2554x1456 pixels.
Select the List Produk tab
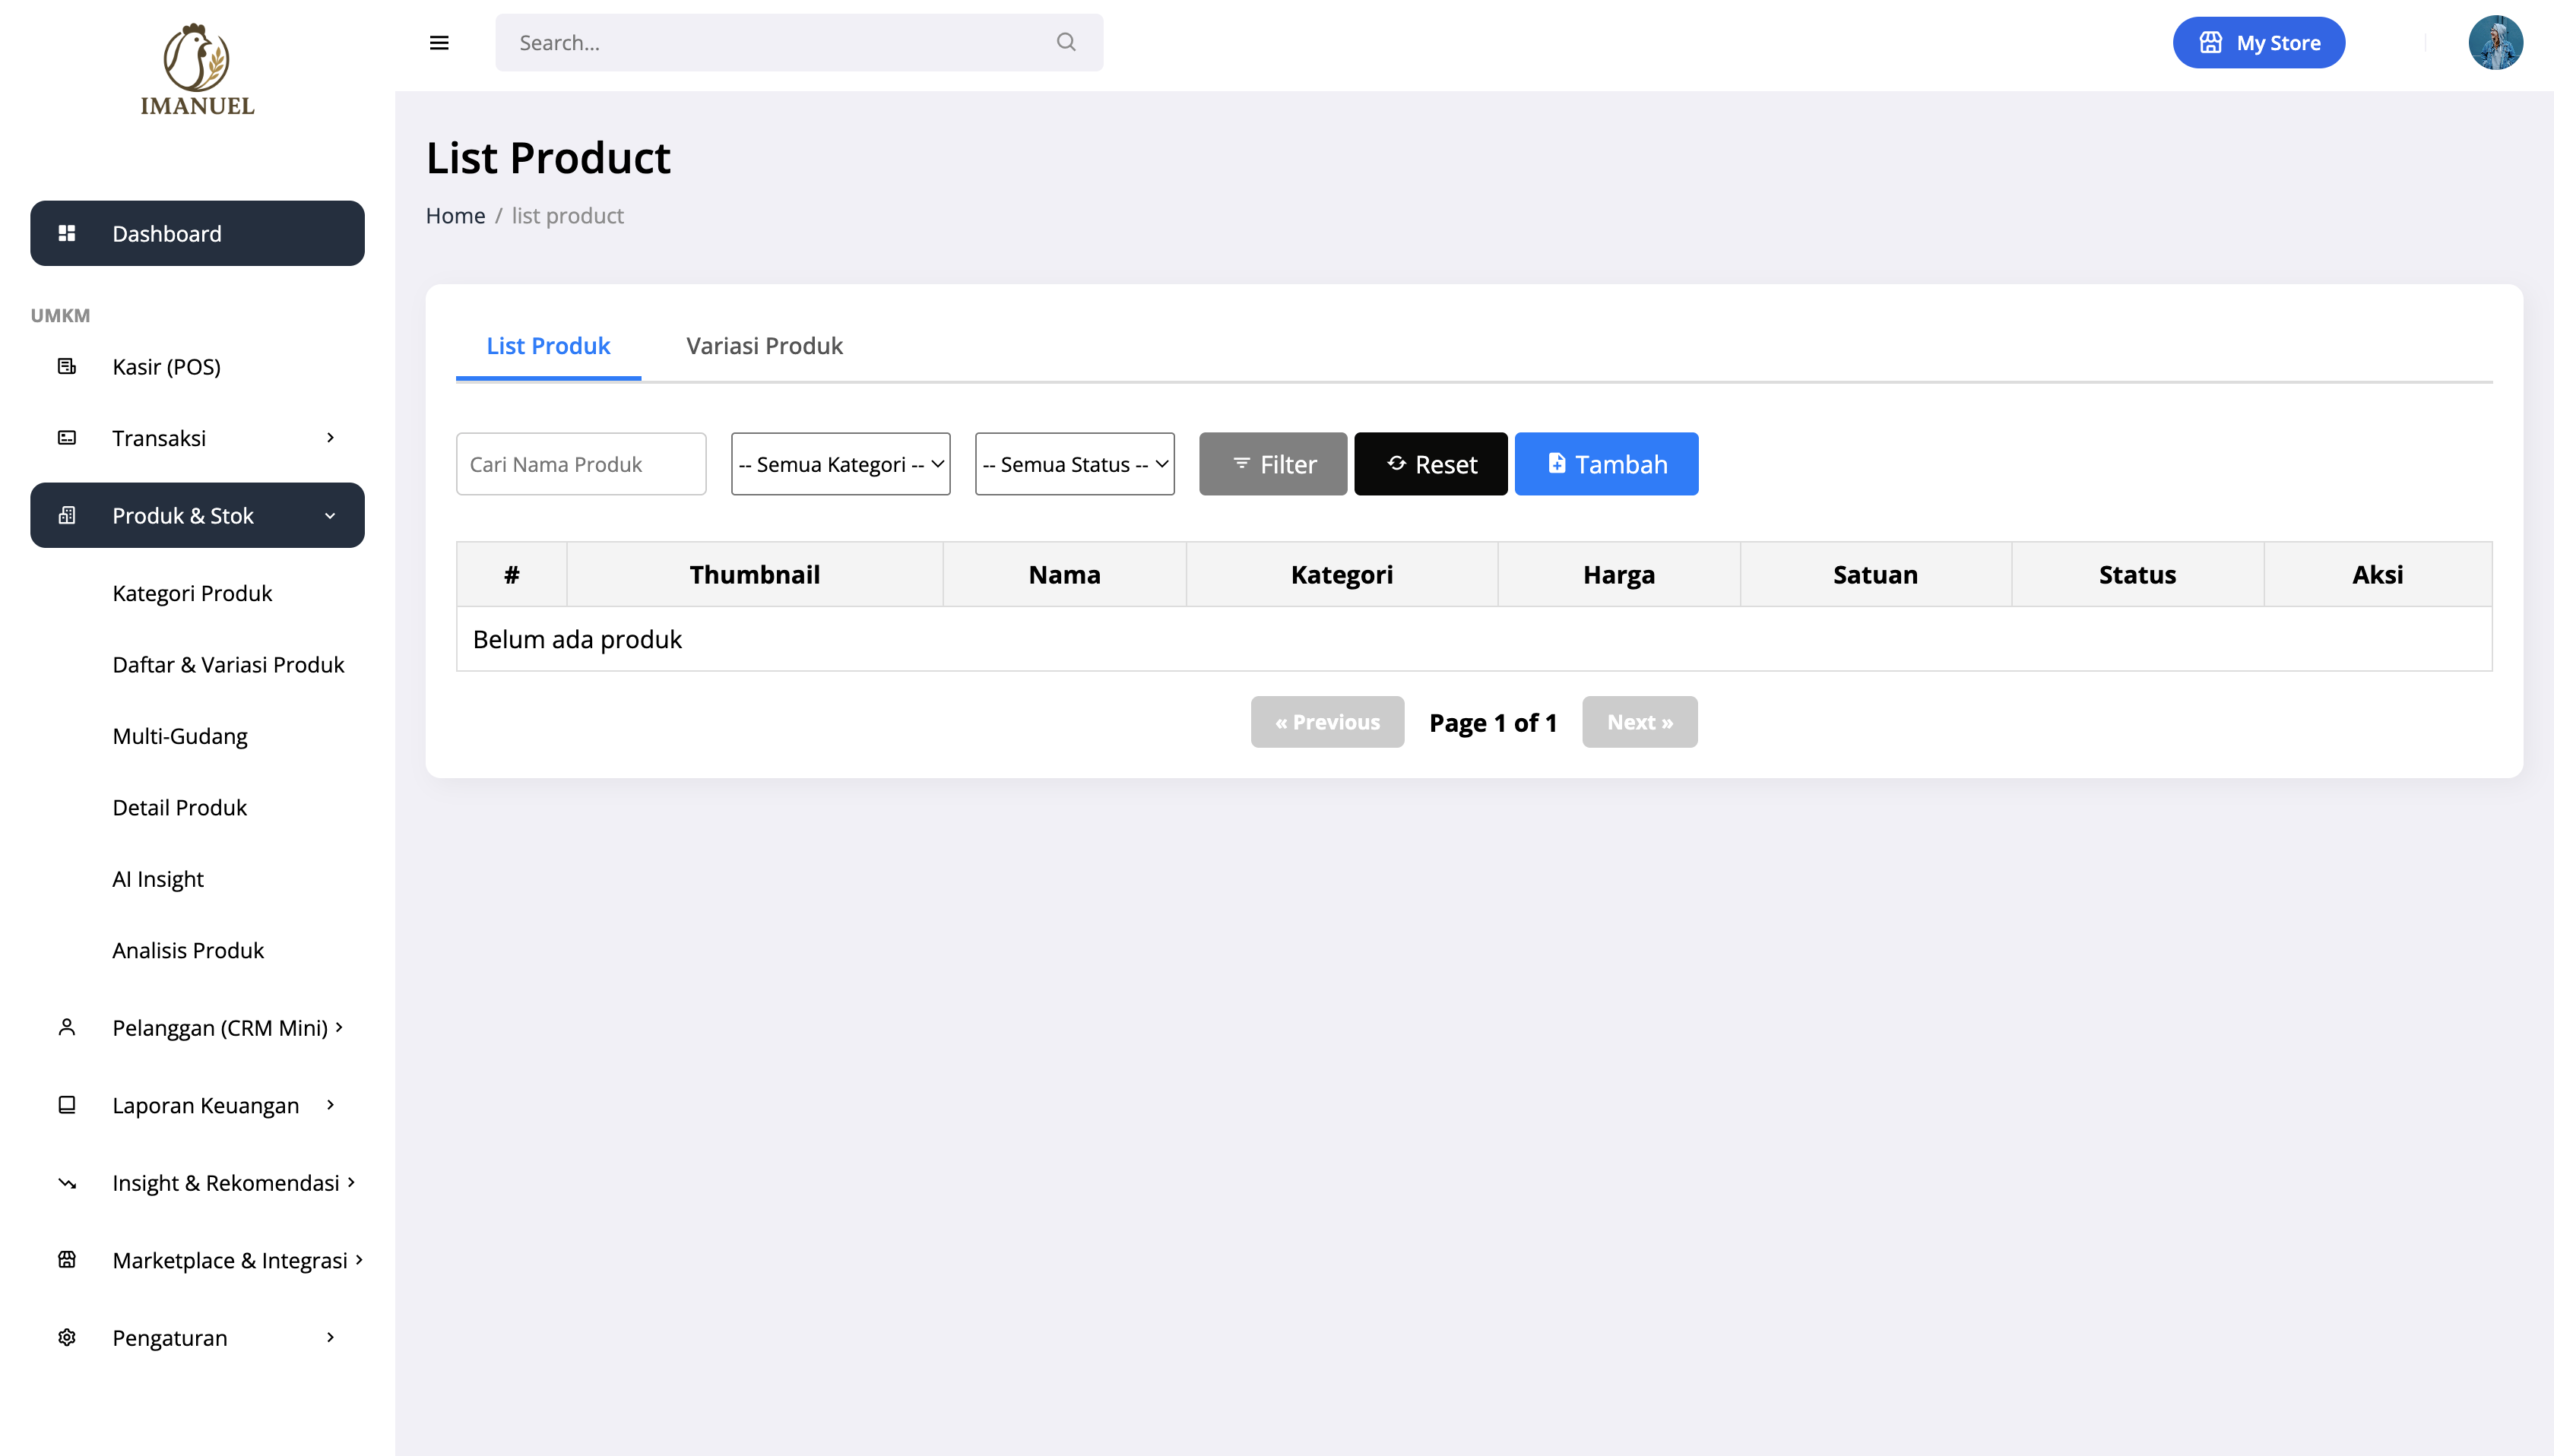pyautogui.click(x=548, y=346)
